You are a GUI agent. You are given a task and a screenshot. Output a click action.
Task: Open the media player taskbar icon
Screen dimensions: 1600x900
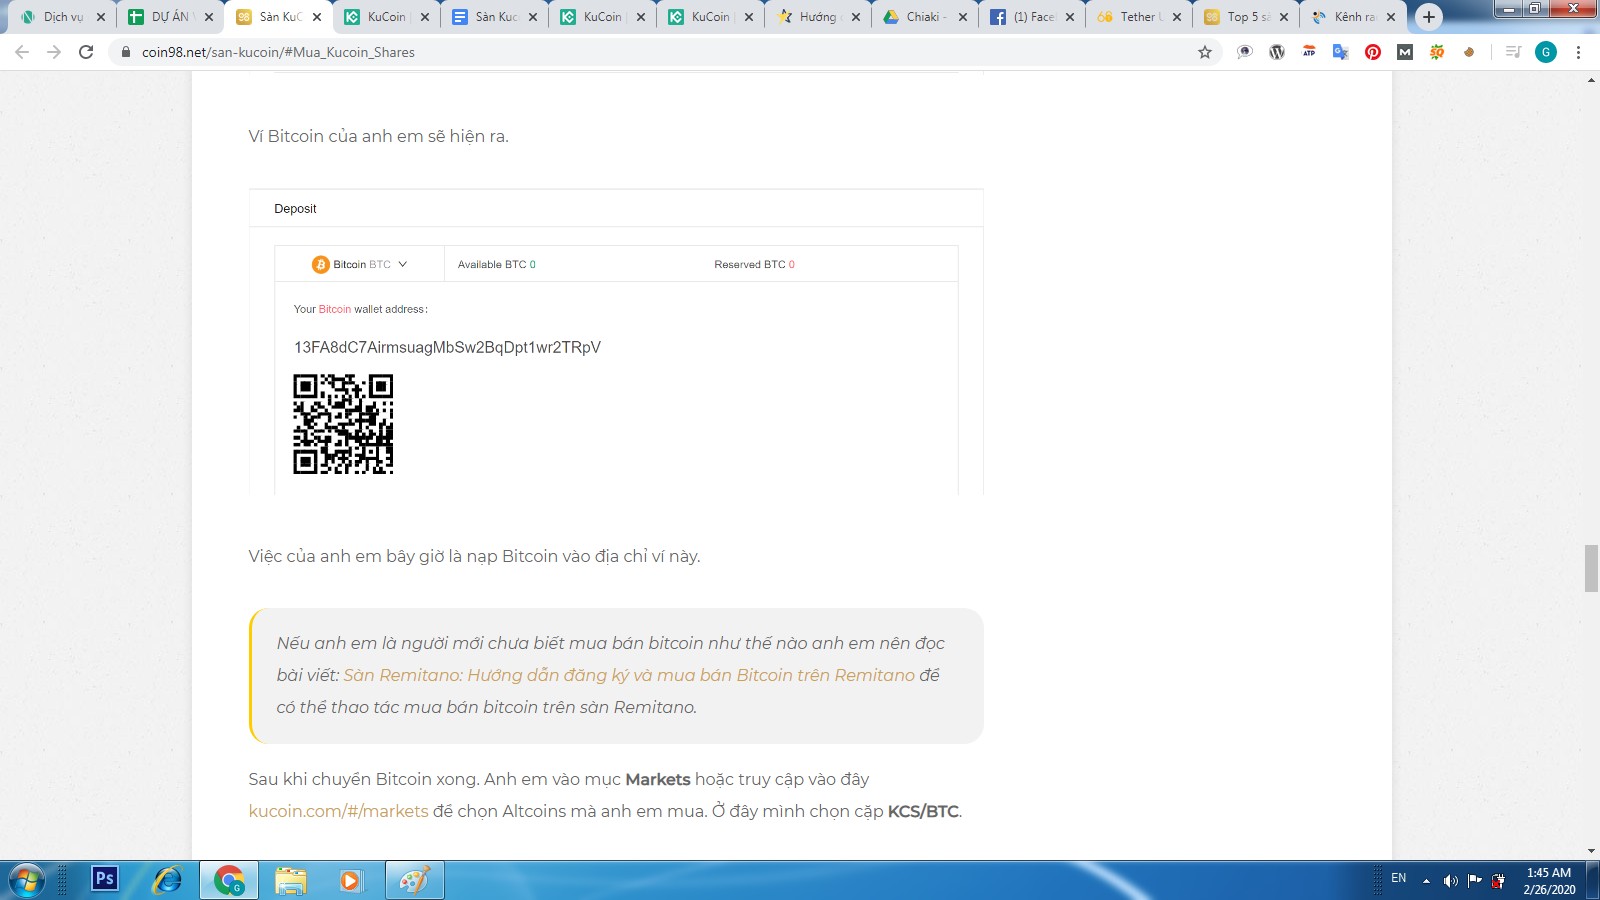[x=350, y=880]
